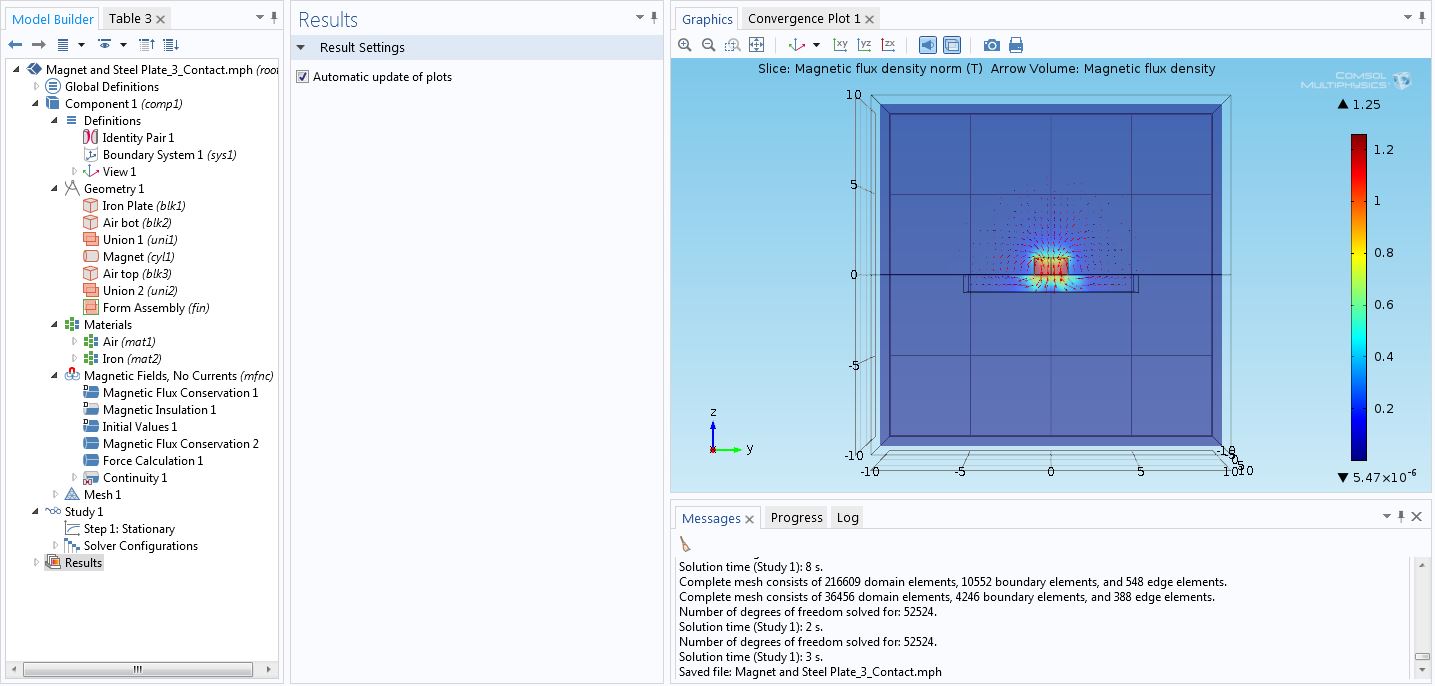Image resolution: width=1435 pixels, height=686 pixels.
Task: Take an image snapshot with the camera icon
Action: click(x=991, y=45)
